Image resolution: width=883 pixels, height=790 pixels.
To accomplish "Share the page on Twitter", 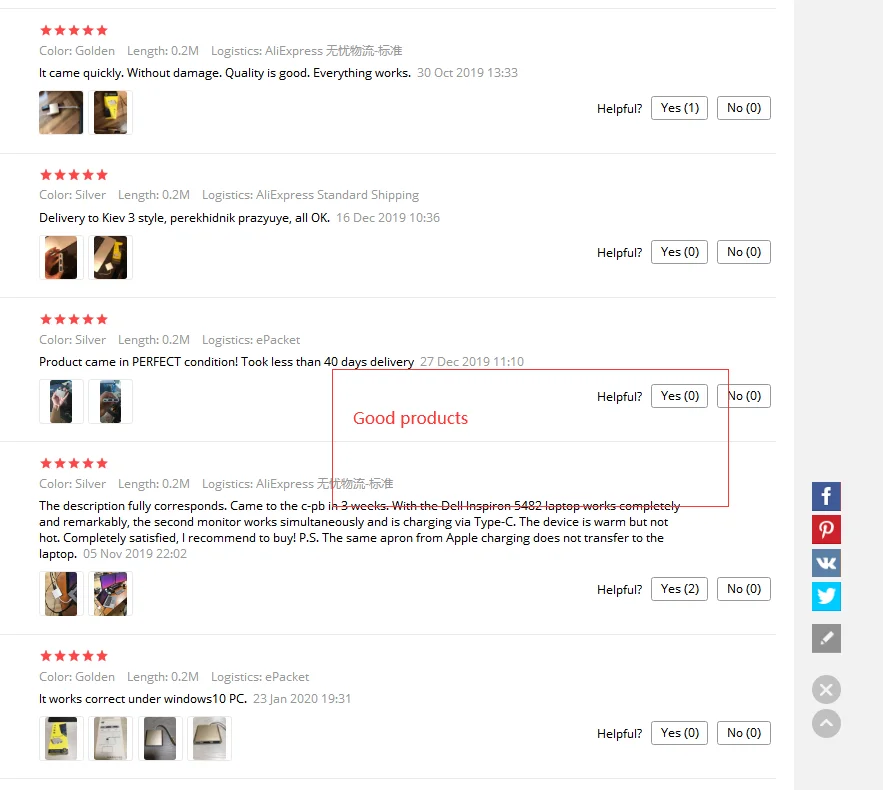I will 826,596.
